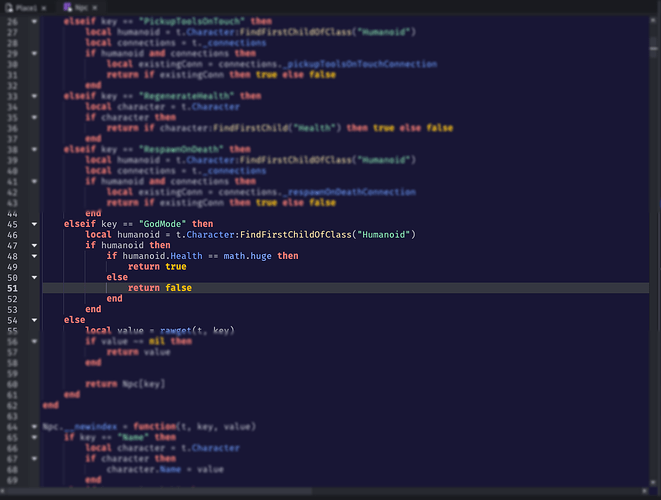
Task: Click 'rawget' call on line 55
Action: (176, 331)
